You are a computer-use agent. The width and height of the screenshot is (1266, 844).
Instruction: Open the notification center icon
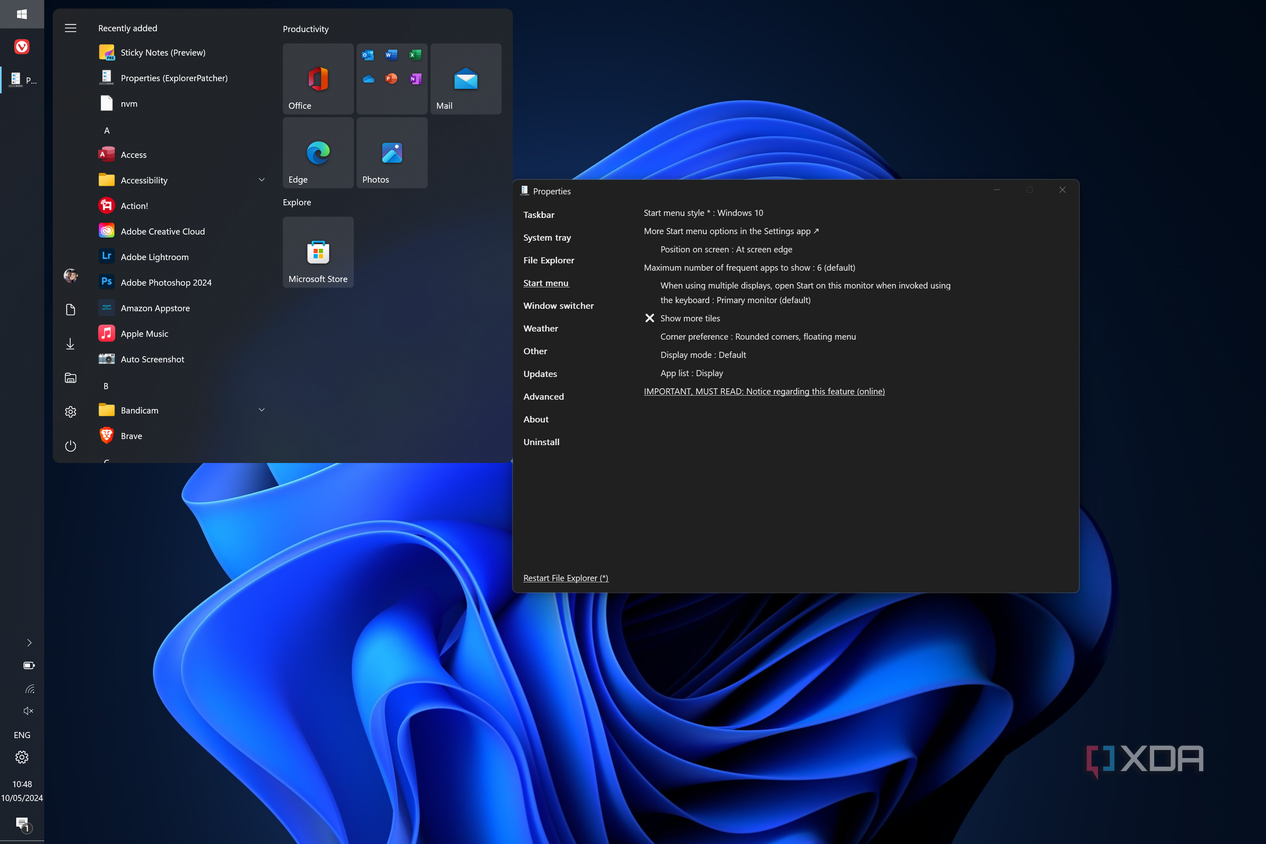point(22,824)
